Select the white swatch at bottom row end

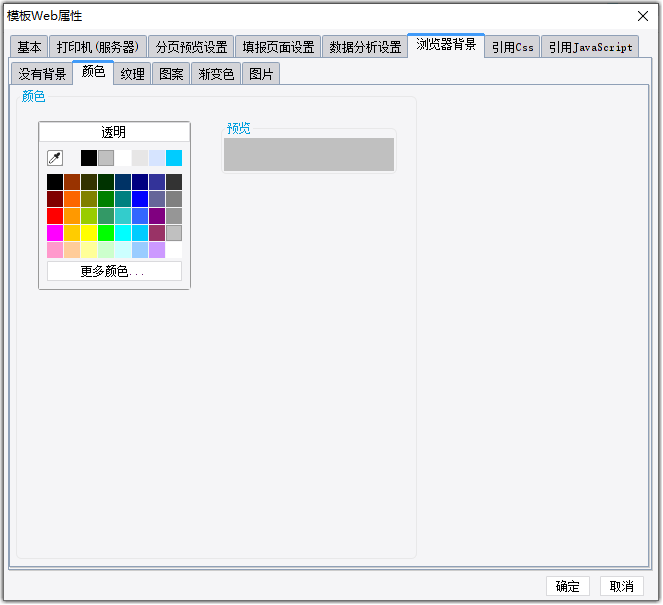174,250
